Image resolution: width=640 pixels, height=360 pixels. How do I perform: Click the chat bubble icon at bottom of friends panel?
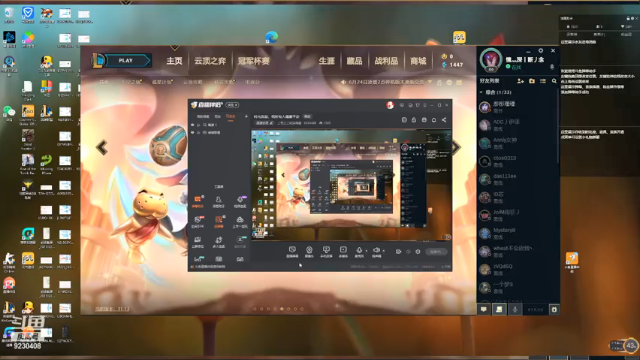484,309
